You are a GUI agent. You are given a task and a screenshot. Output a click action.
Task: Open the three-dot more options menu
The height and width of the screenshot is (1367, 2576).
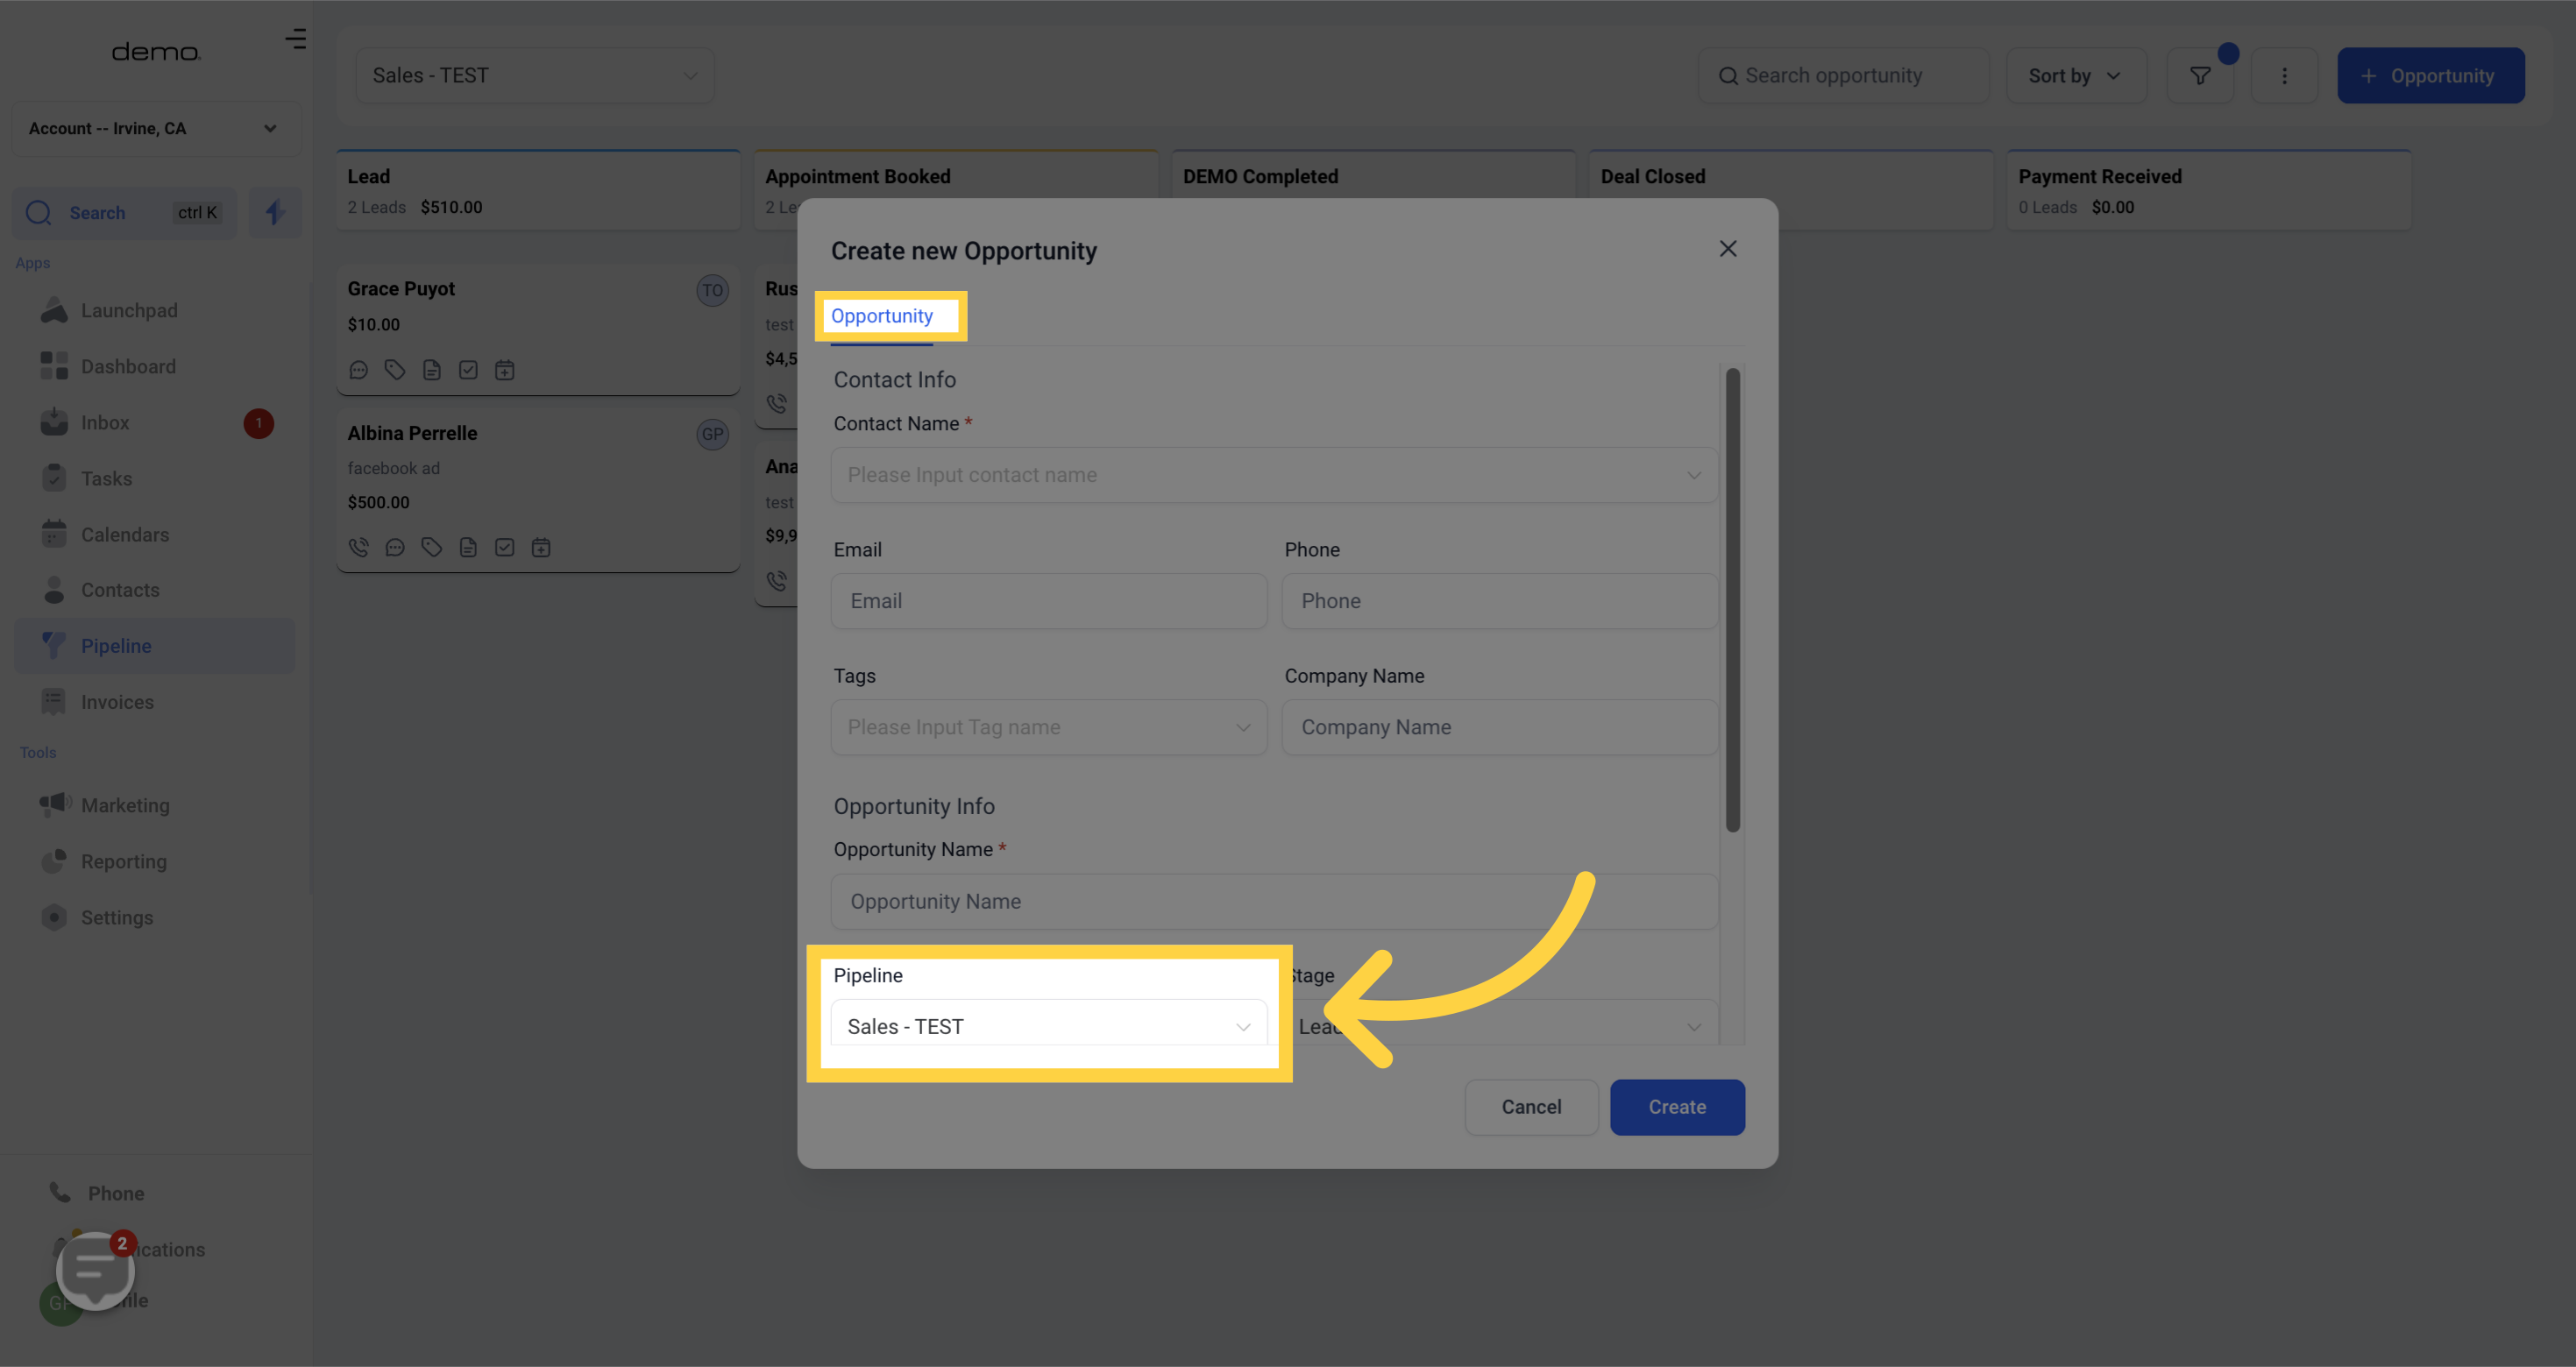point(2283,76)
